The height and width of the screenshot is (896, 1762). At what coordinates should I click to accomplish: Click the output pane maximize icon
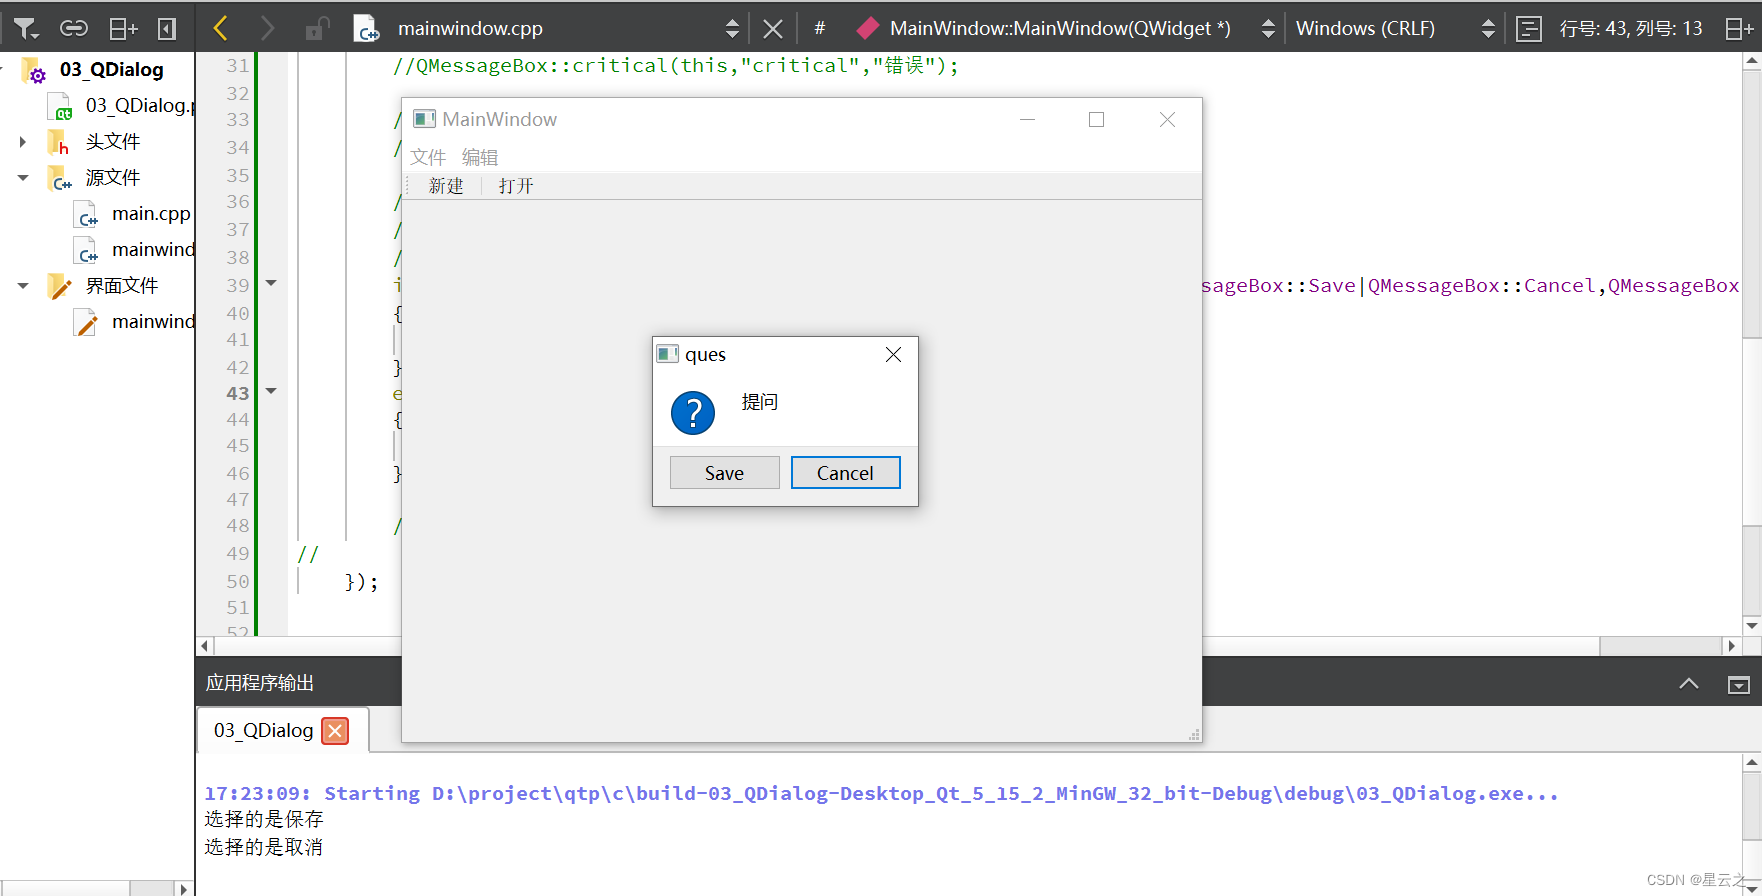click(x=1739, y=685)
